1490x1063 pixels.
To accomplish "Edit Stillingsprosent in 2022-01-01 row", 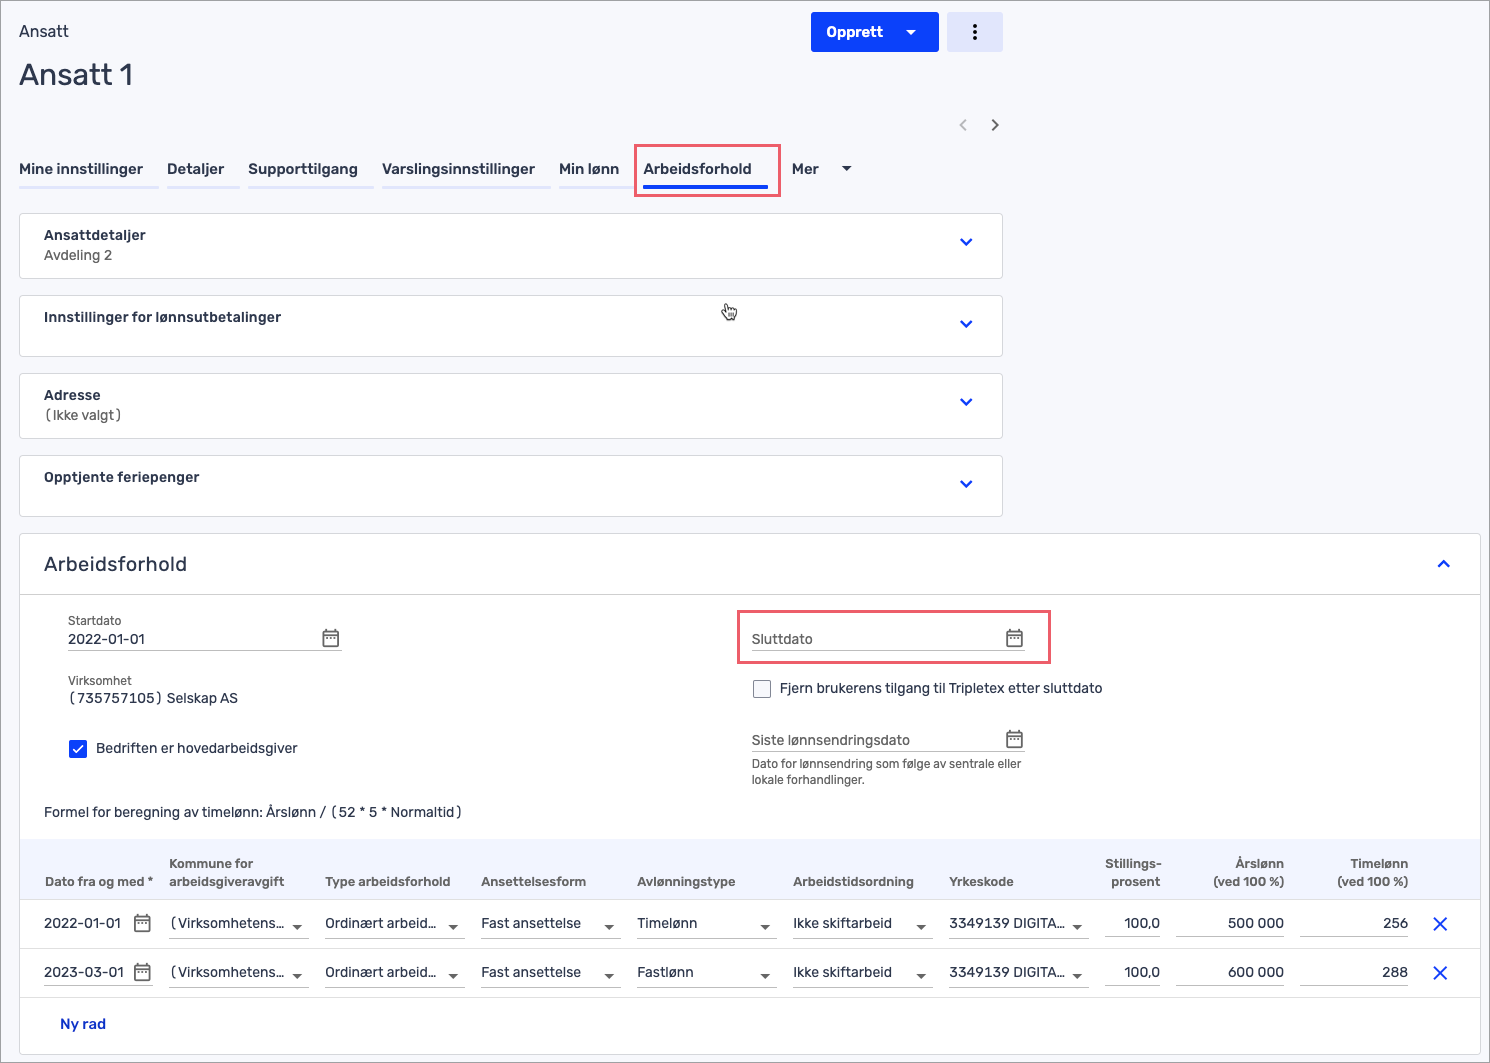I will (1133, 924).
